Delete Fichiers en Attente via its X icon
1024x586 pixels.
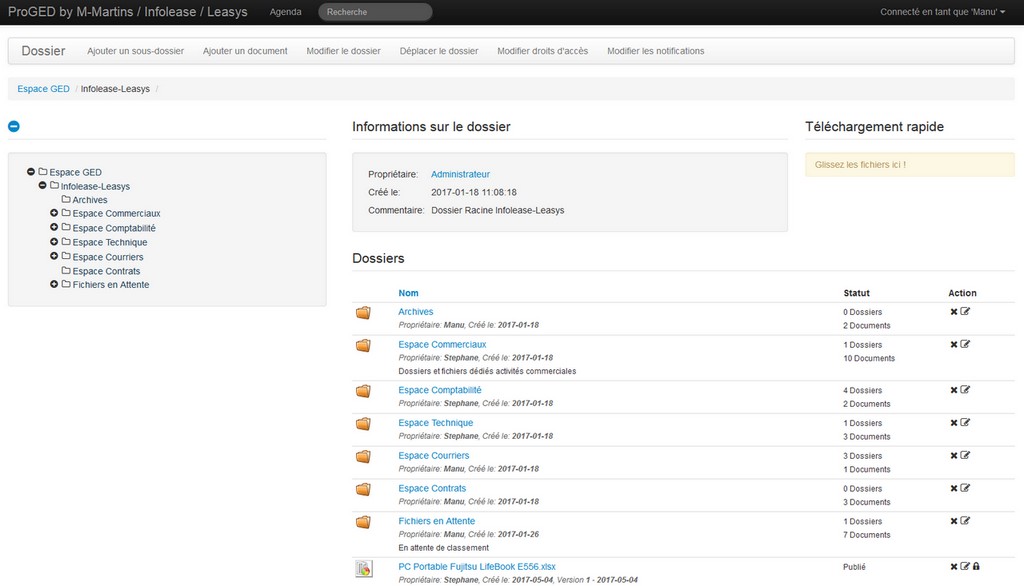tap(952, 520)
